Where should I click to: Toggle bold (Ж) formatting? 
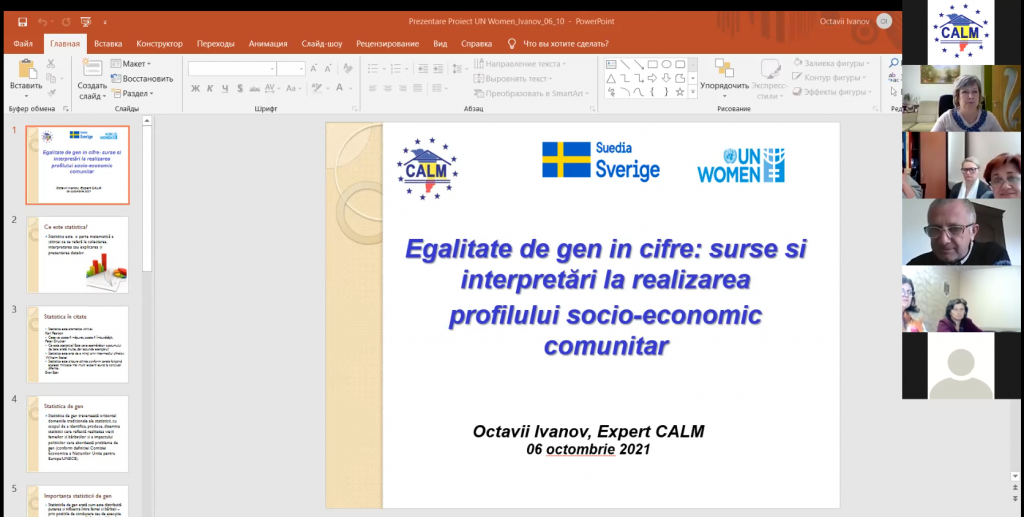[x=195, y=88]
